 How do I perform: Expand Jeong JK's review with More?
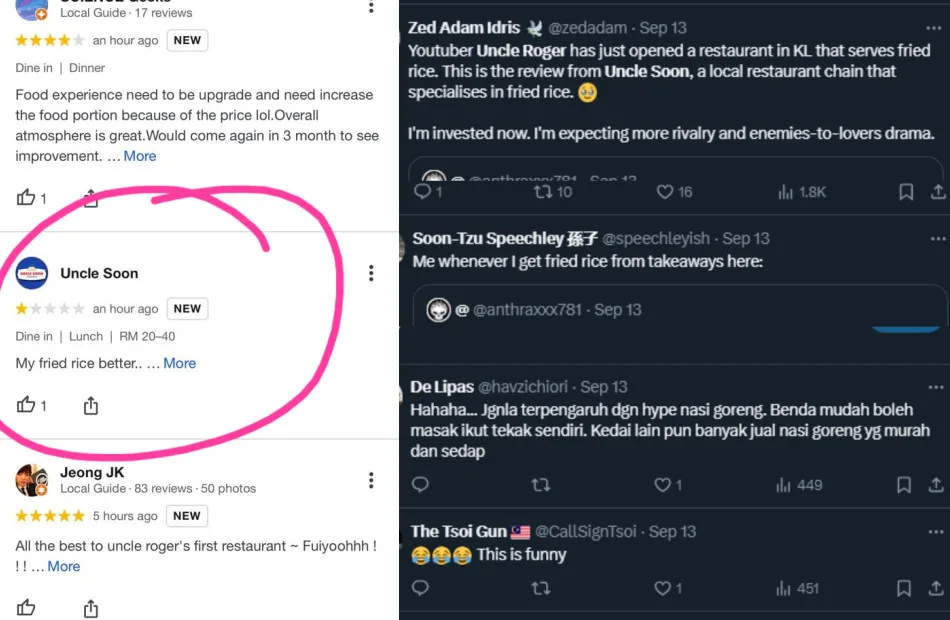point(64,566)
